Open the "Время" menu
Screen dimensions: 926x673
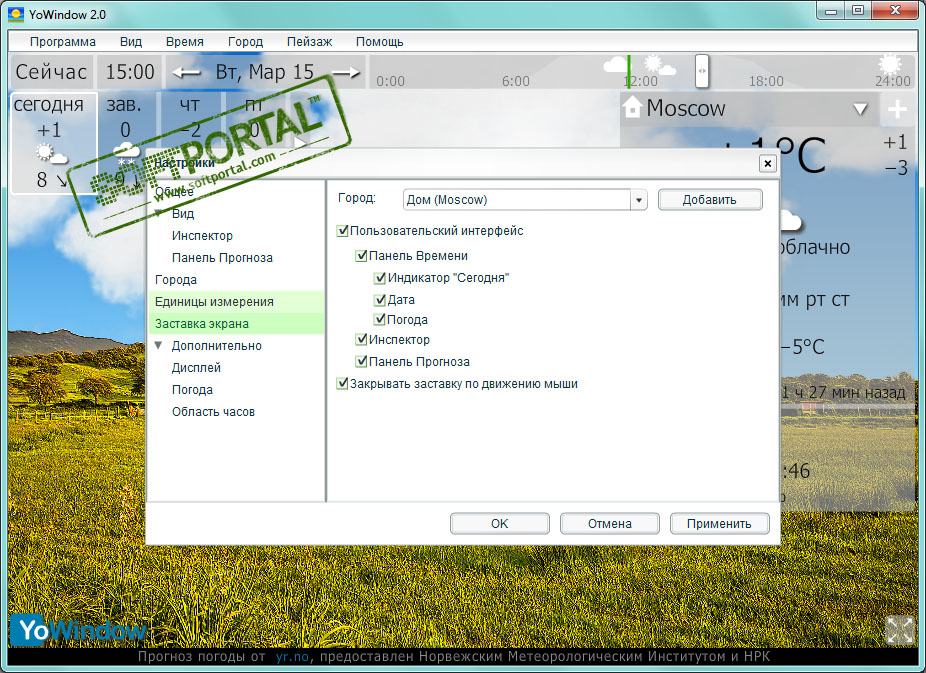(184, 42)
